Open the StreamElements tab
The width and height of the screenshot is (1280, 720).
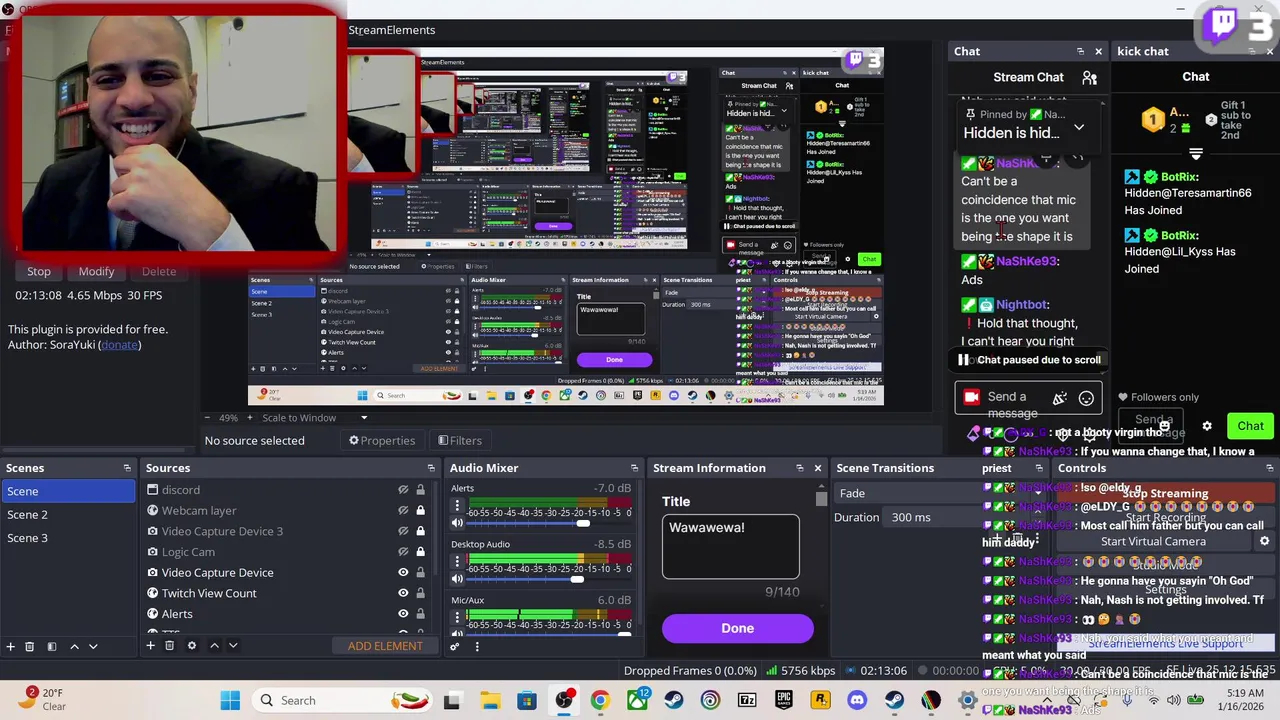tap(391, 30)
